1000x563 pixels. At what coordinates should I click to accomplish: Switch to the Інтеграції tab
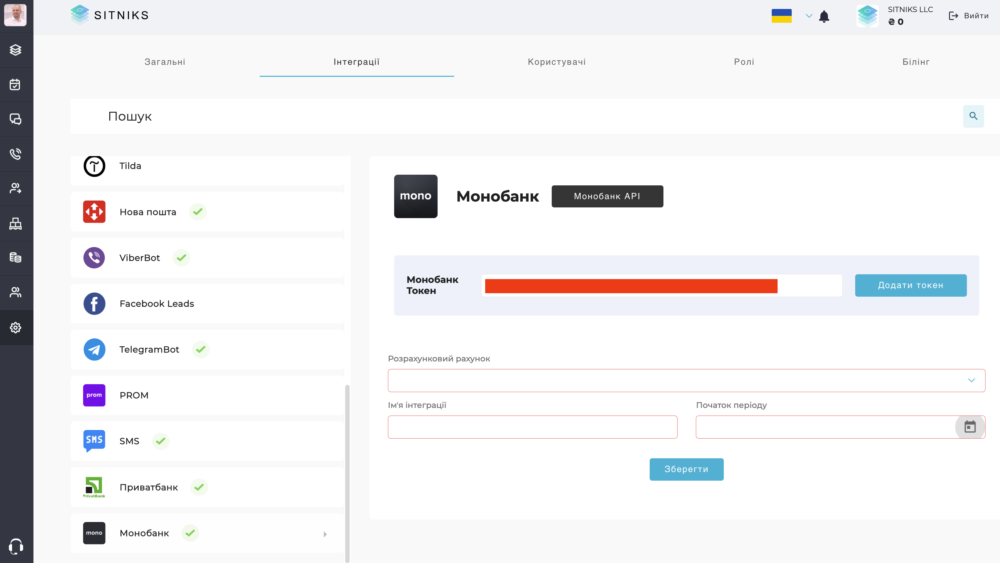click(357, 62)
